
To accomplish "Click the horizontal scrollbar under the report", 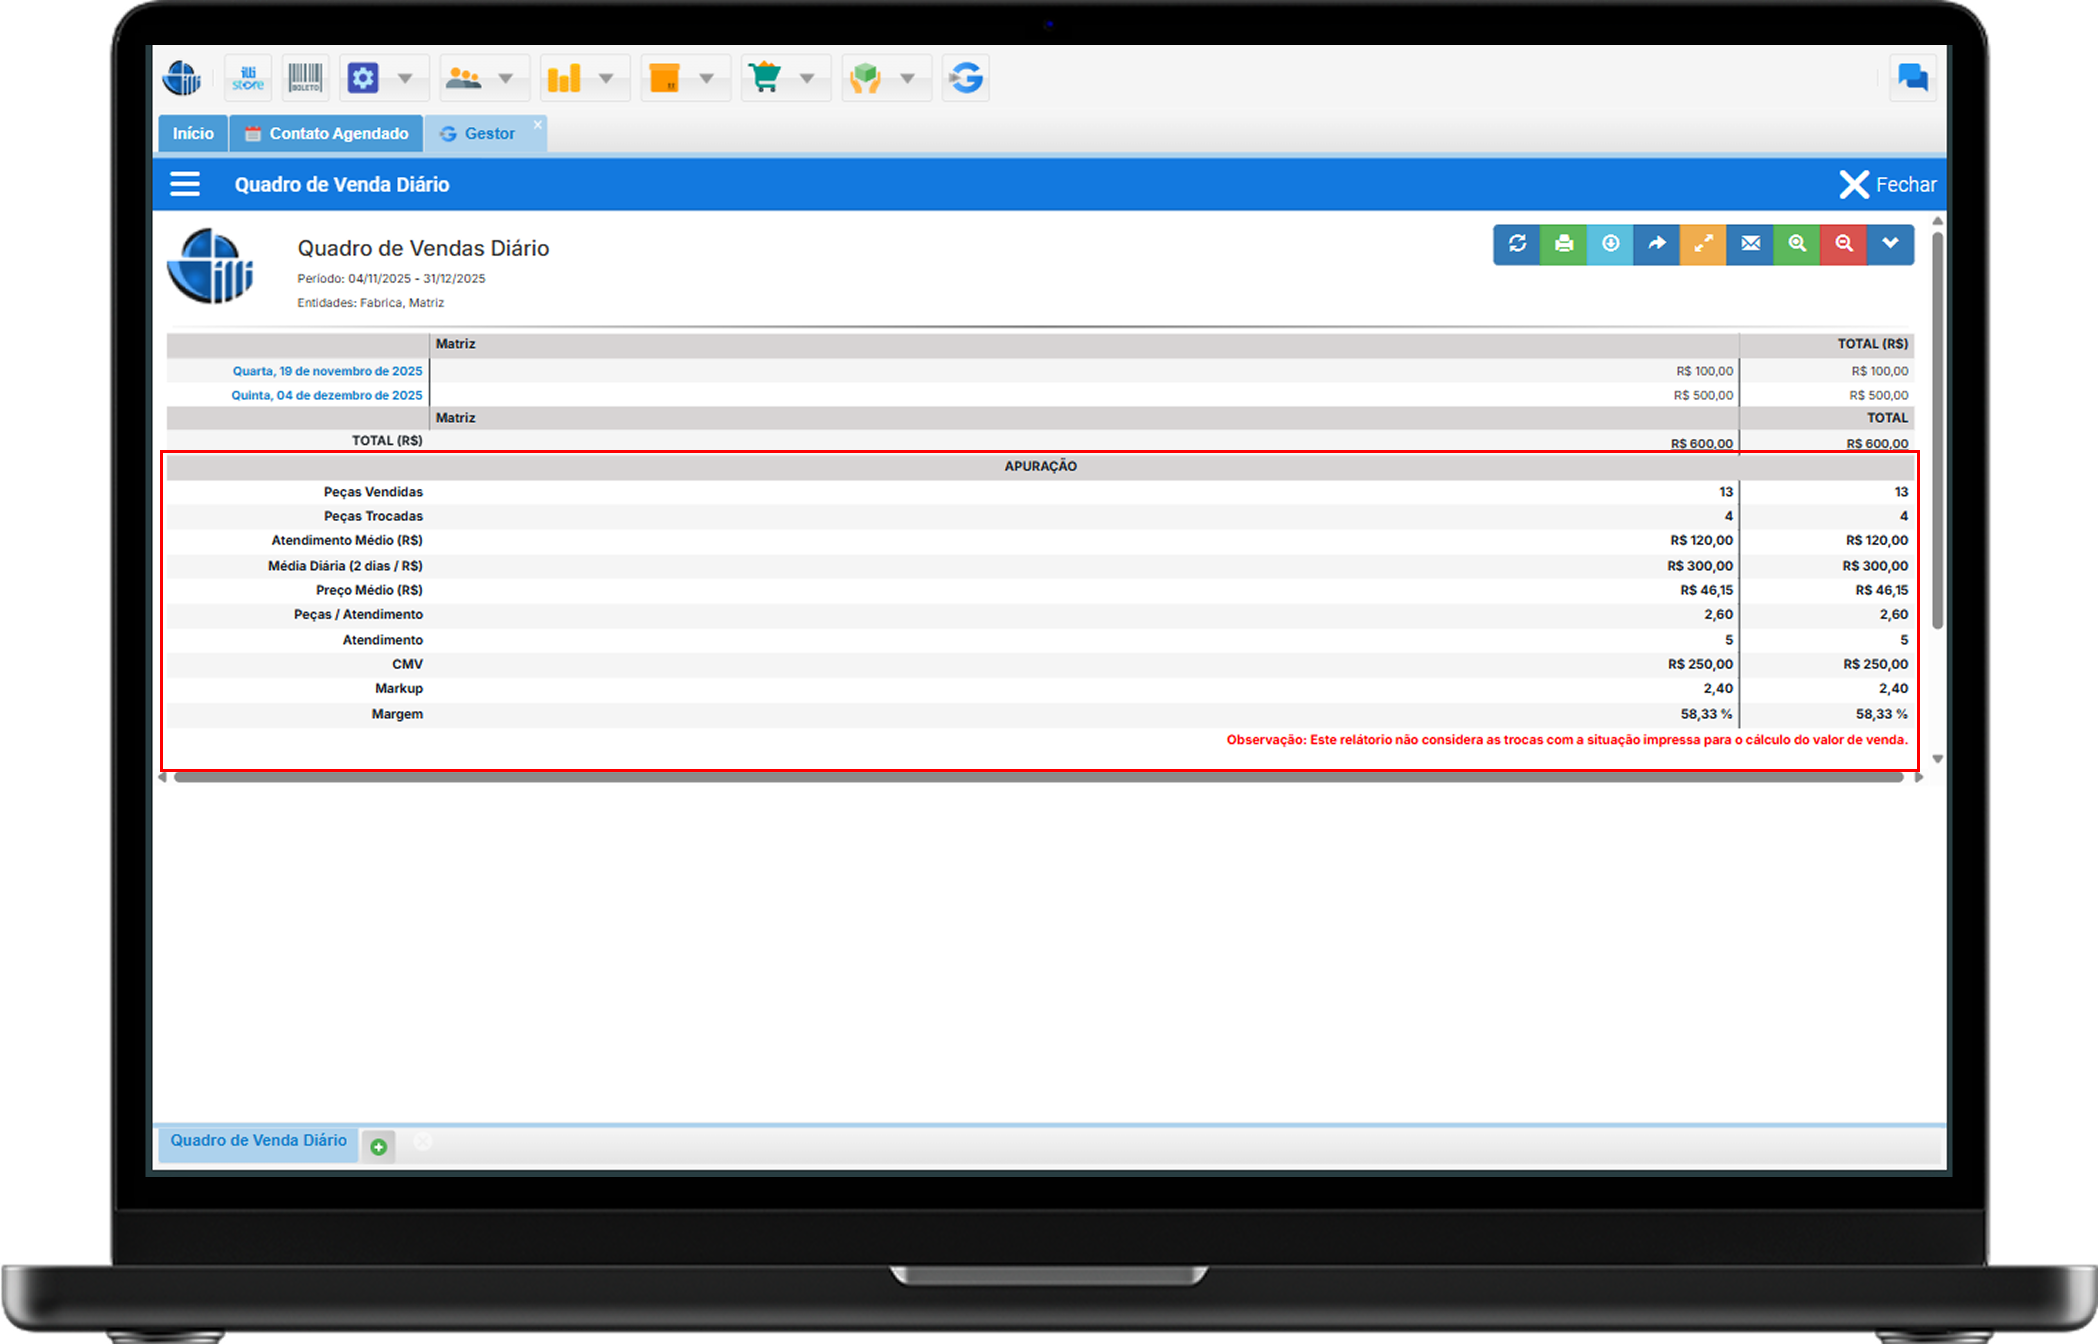I will (x=1038, y=778).
